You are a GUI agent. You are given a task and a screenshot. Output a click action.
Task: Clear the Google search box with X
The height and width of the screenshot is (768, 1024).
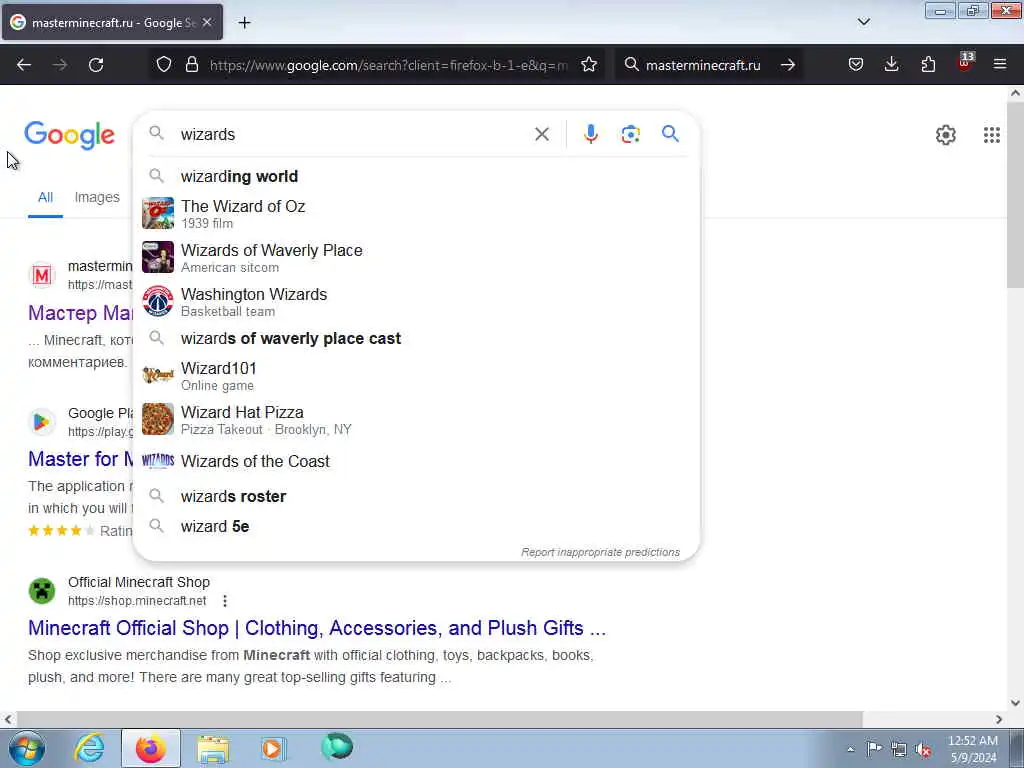click(x=542, y=135)
